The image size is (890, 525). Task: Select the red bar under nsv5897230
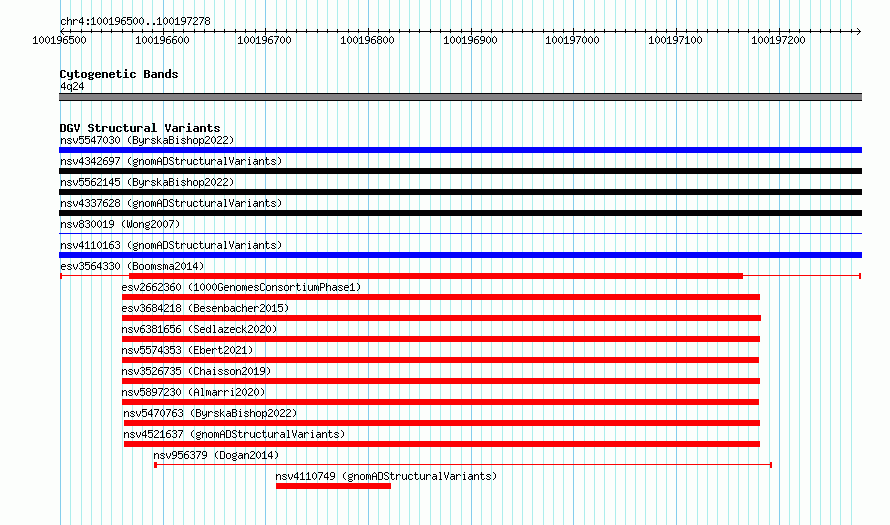pos(440,402)
